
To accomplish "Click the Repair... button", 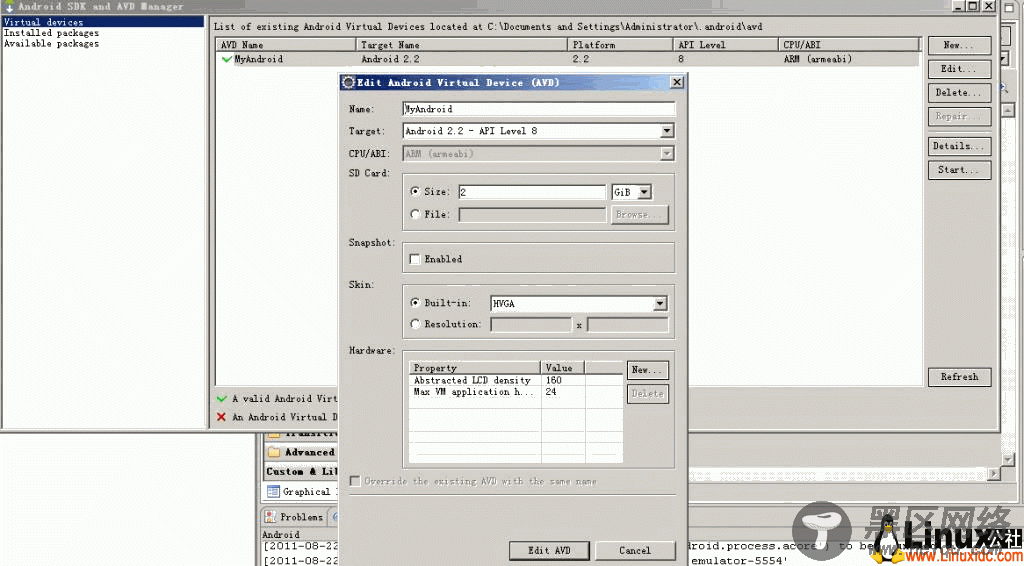I will pos(959,116).
